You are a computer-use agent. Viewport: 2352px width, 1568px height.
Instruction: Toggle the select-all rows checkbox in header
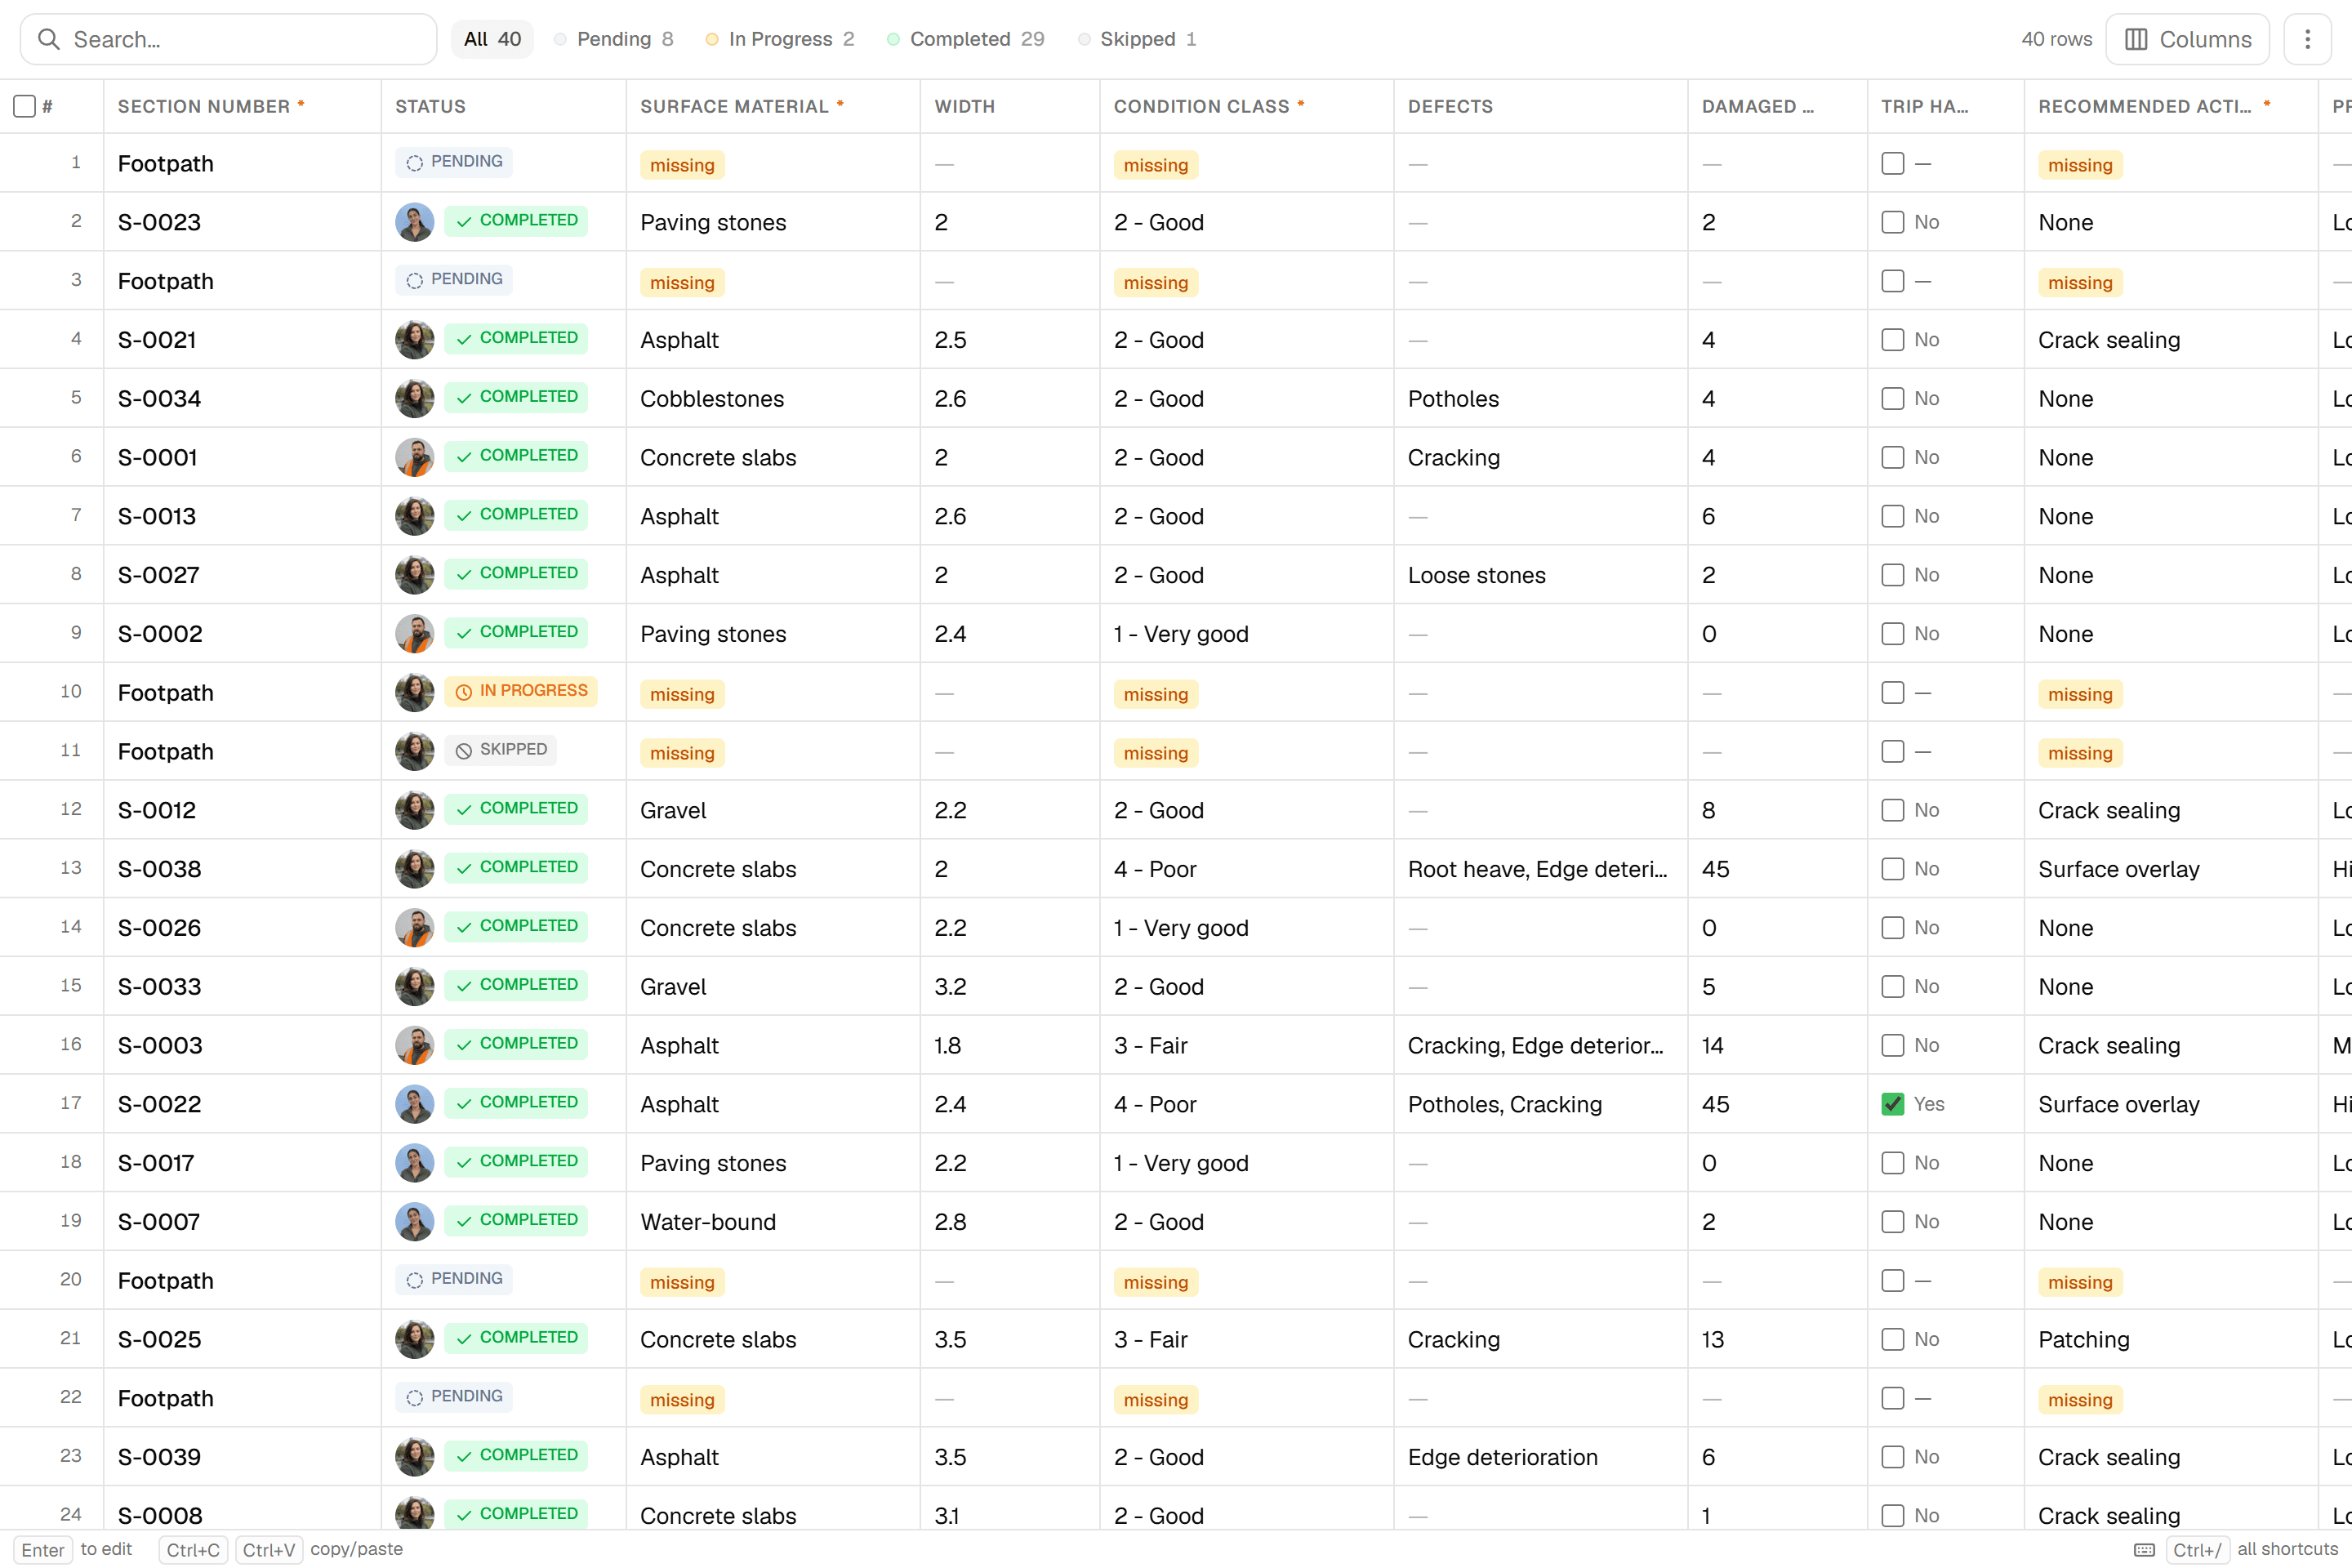25,106
